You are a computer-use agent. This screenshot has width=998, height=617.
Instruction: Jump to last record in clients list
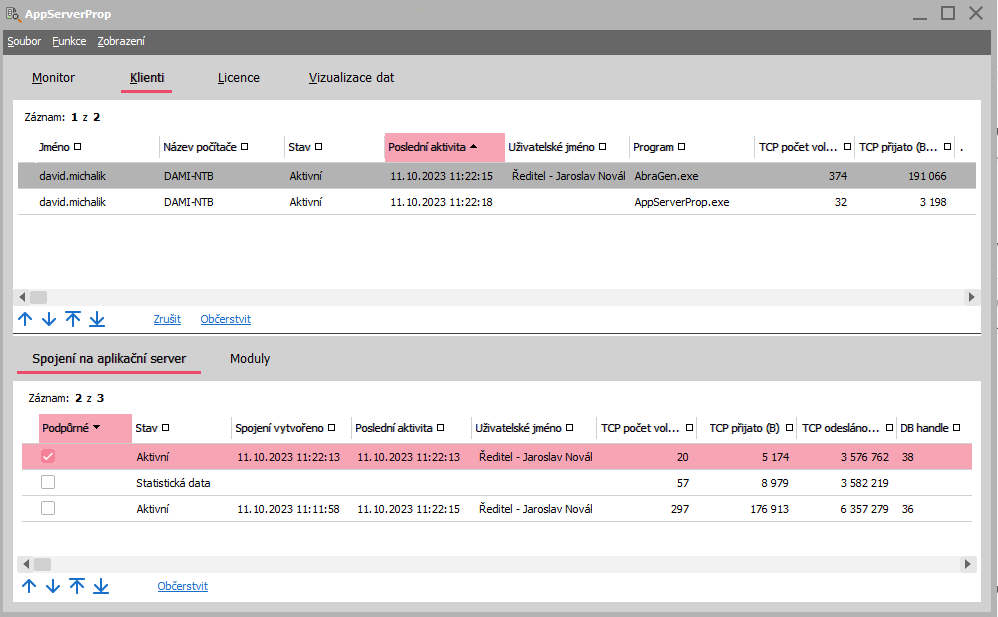click(97, 319)
